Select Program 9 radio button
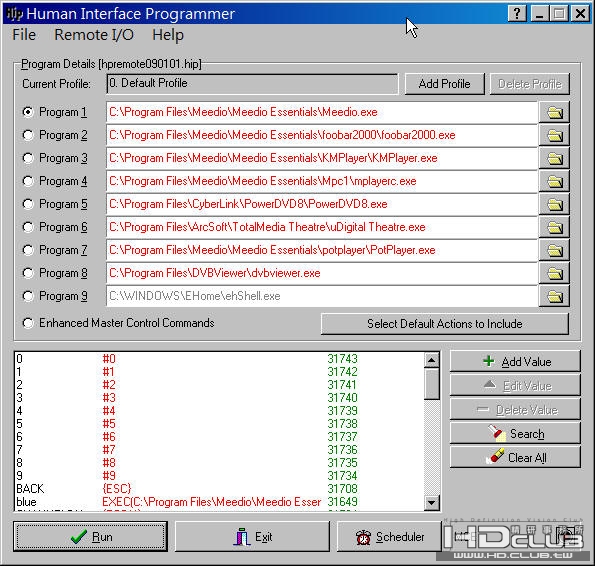This screenshot has width=595, height=566. [x=28, y=296]
